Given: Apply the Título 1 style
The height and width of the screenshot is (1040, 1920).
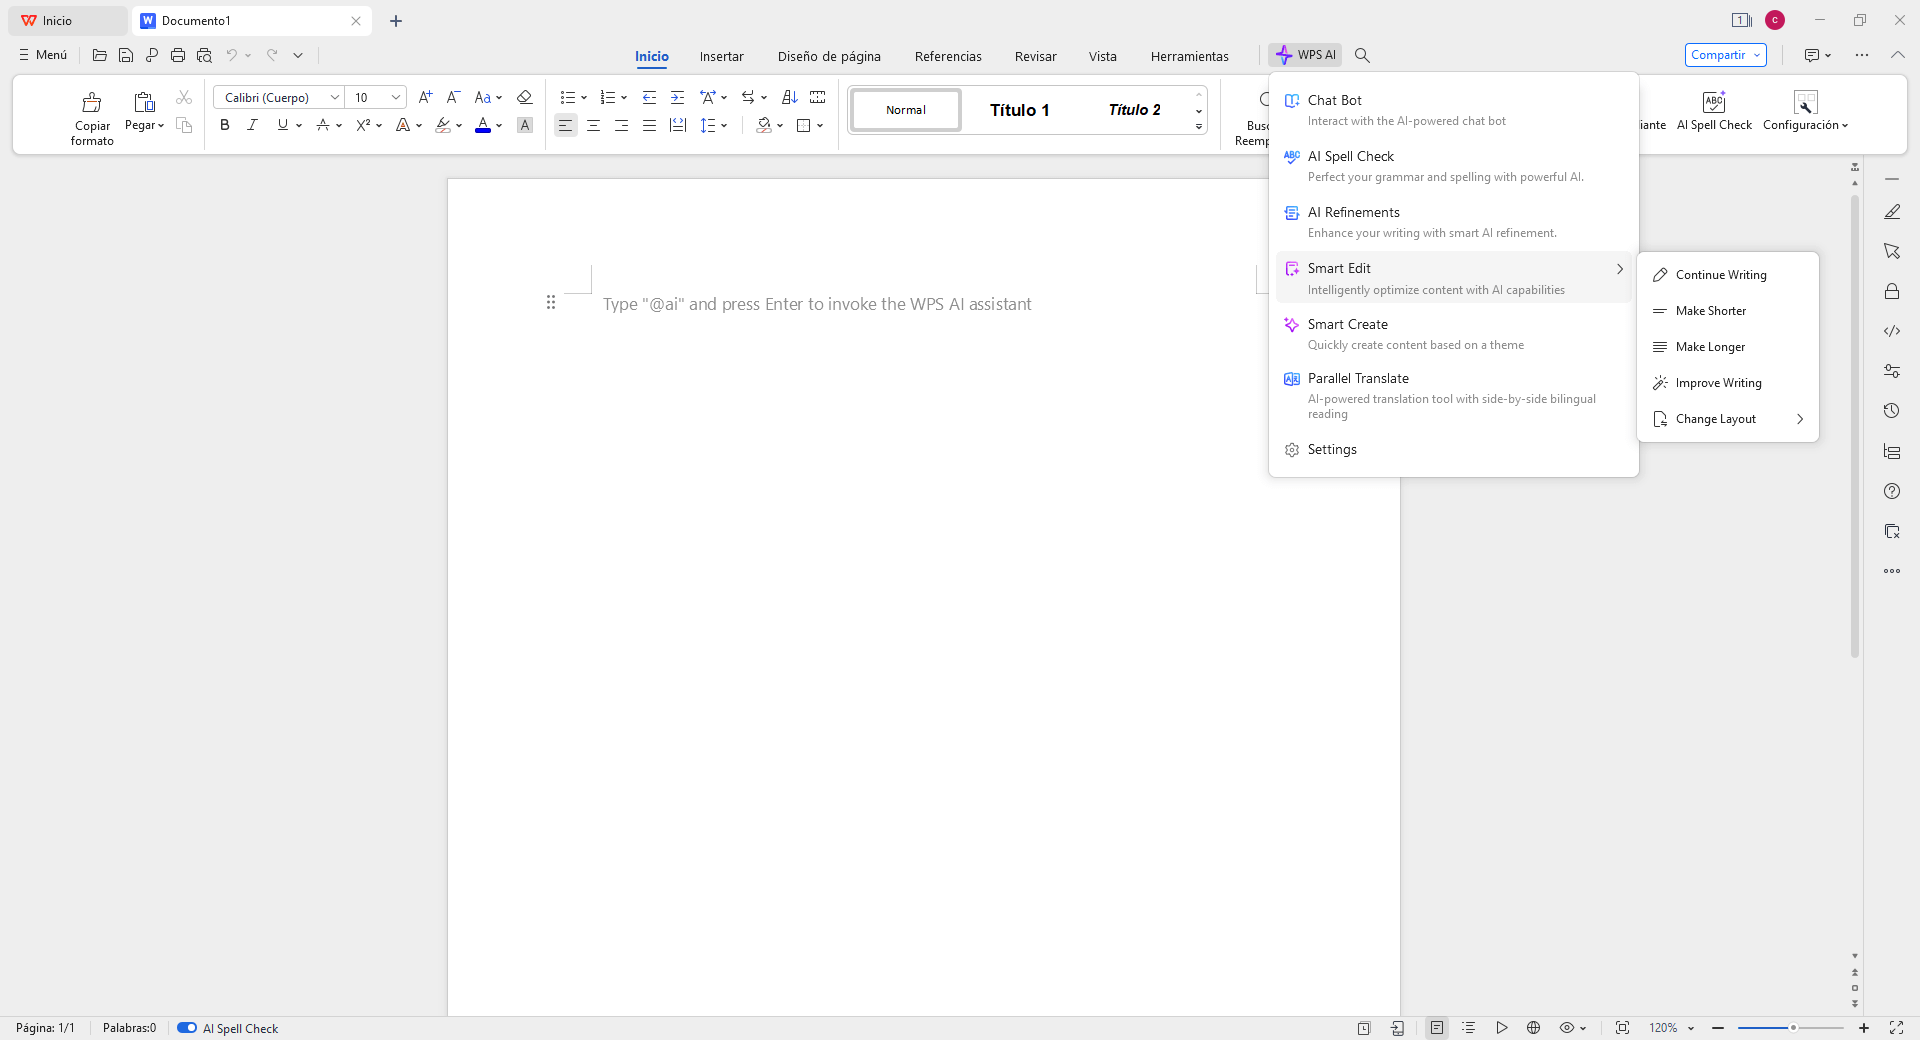Looking at the screenshot, I should [x=1019, y=110].
